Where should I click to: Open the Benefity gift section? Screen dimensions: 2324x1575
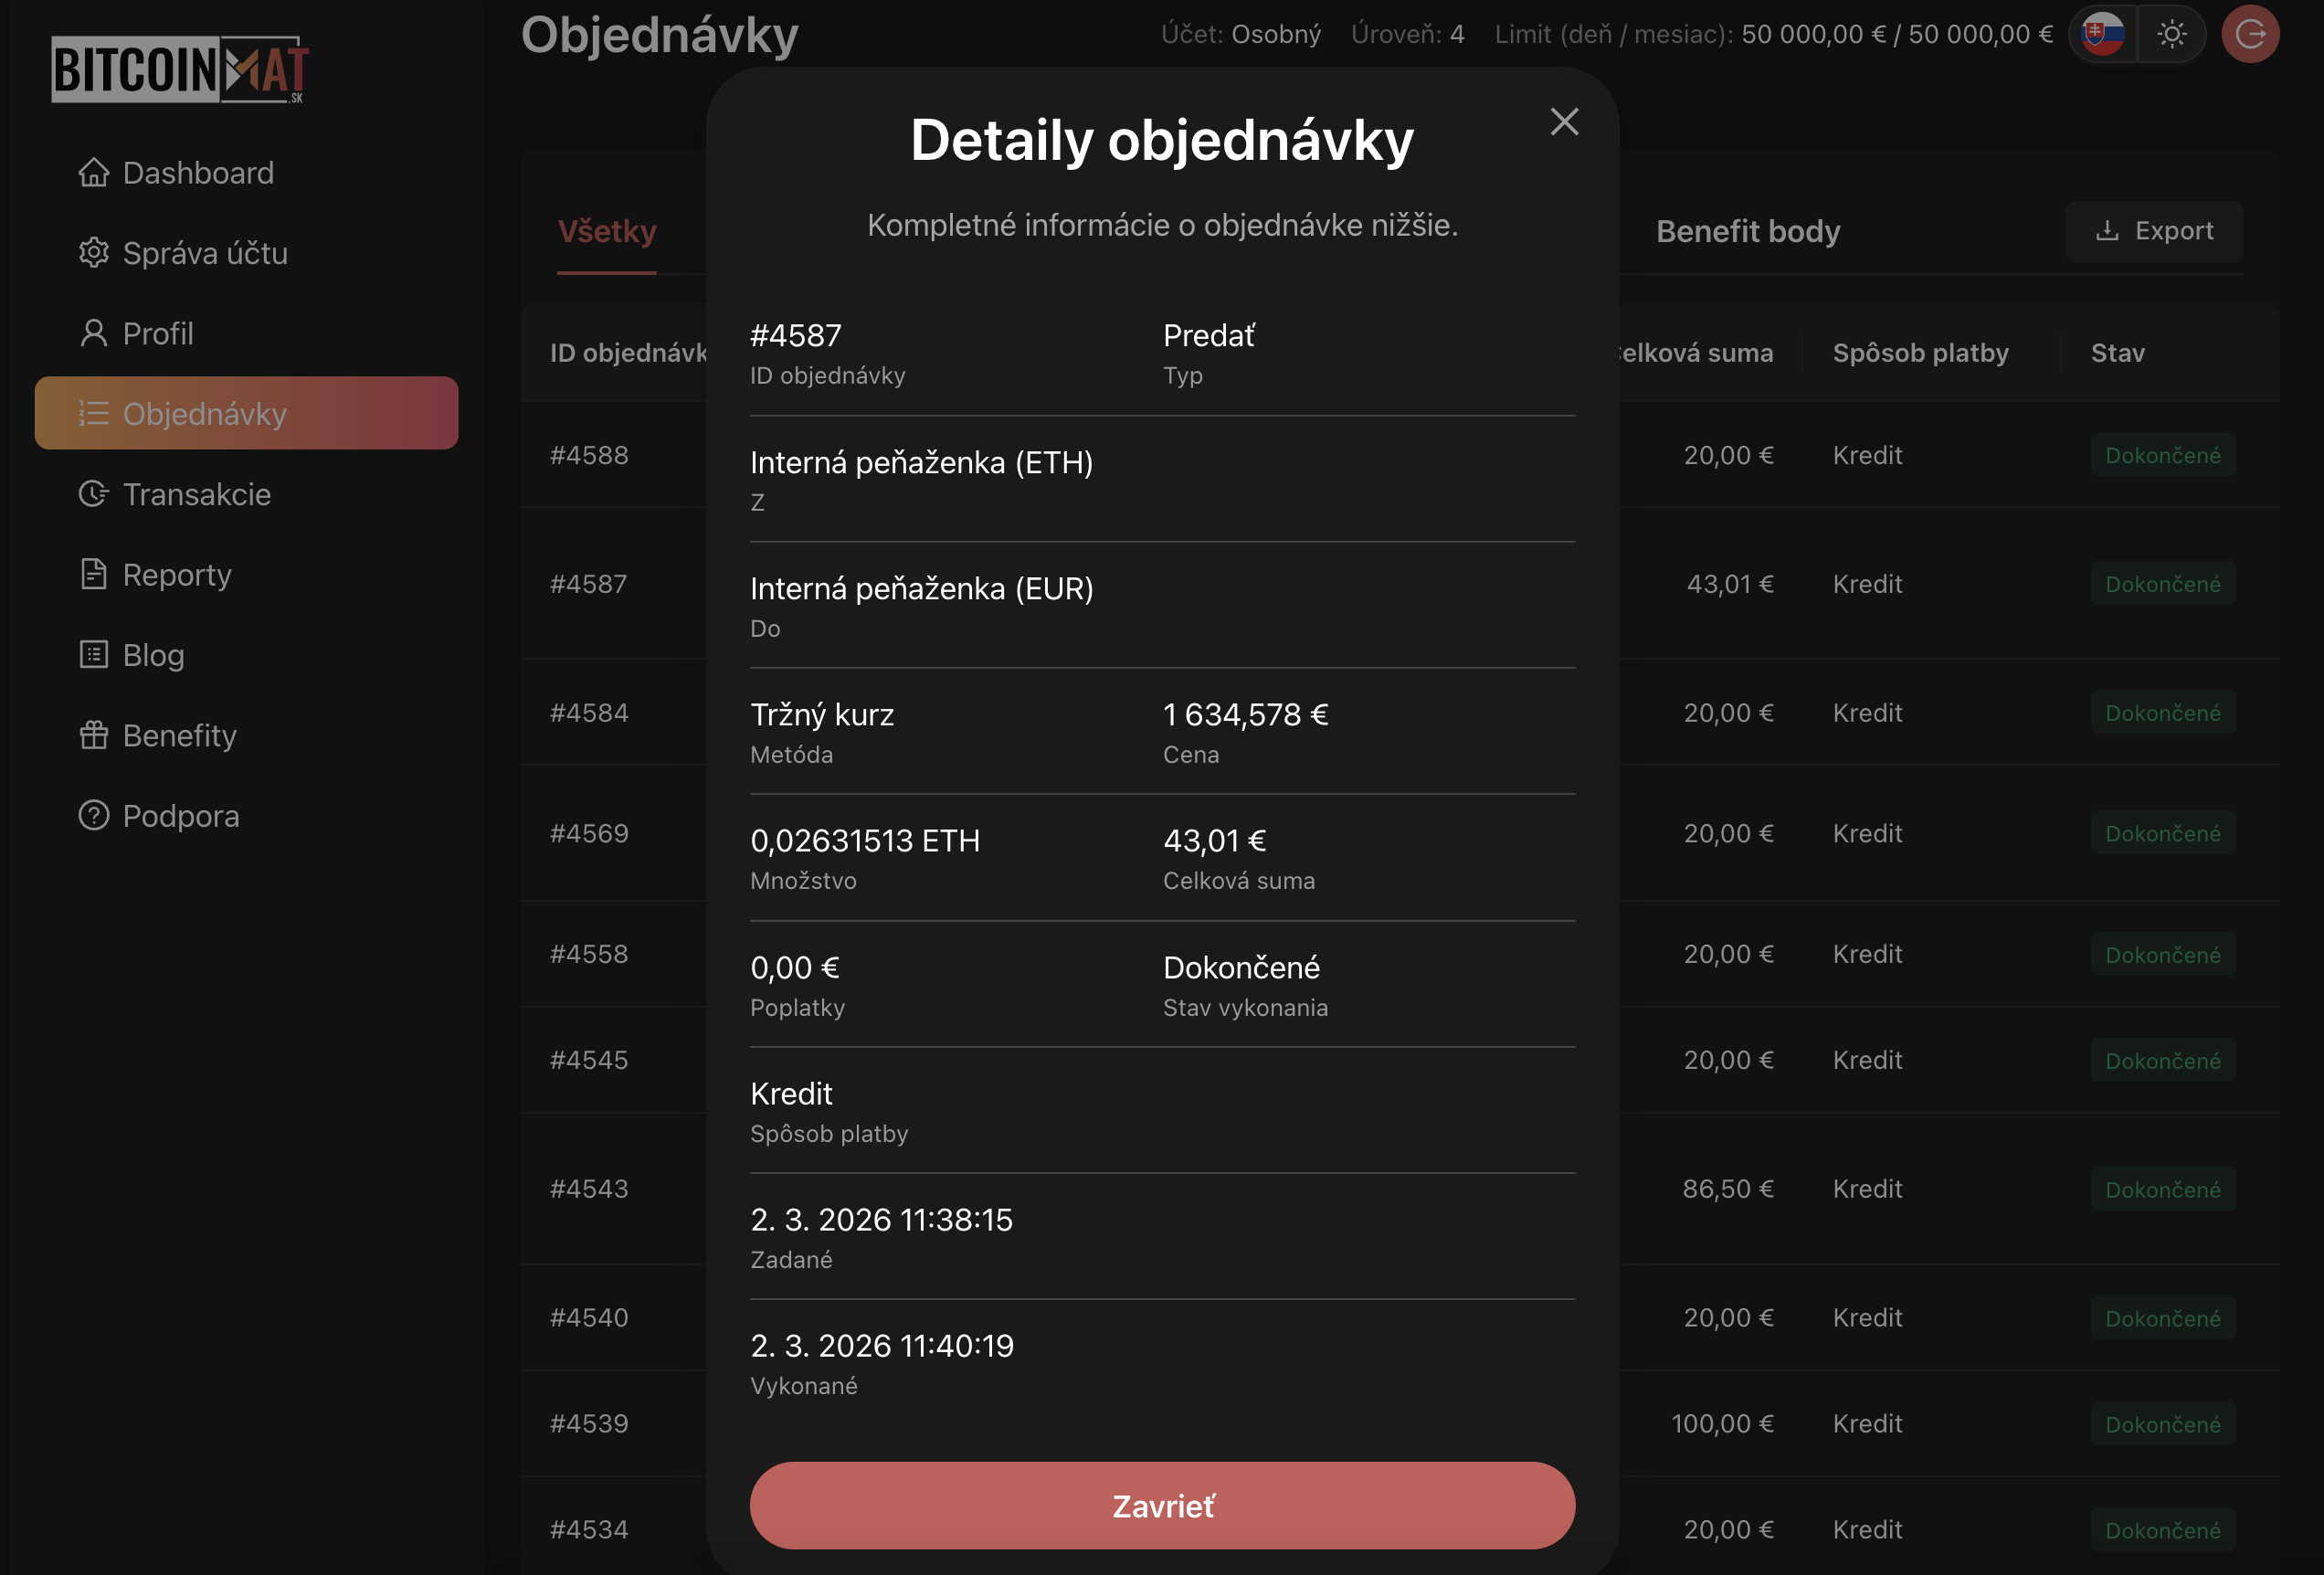(x=180, y=735)
